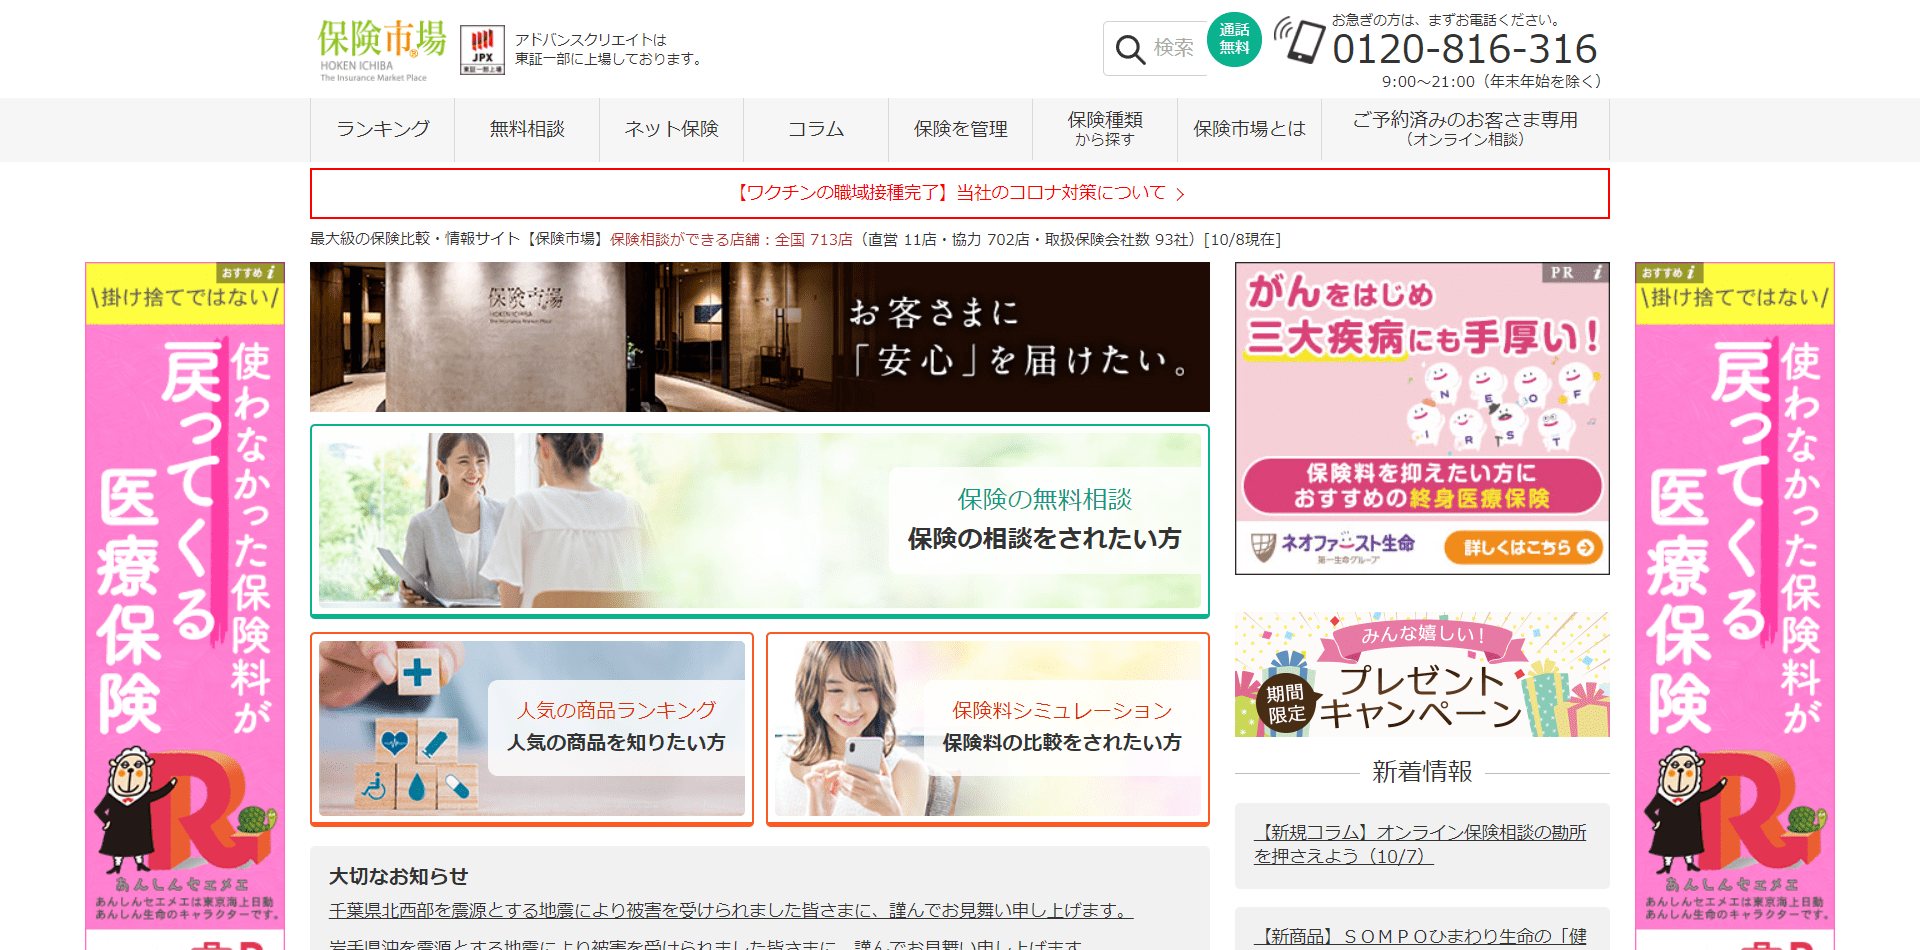Image resolution: width=1920 pixels, height=950 pixels.
Task: Open the 無料相談 menu
Action: [527, 129]
